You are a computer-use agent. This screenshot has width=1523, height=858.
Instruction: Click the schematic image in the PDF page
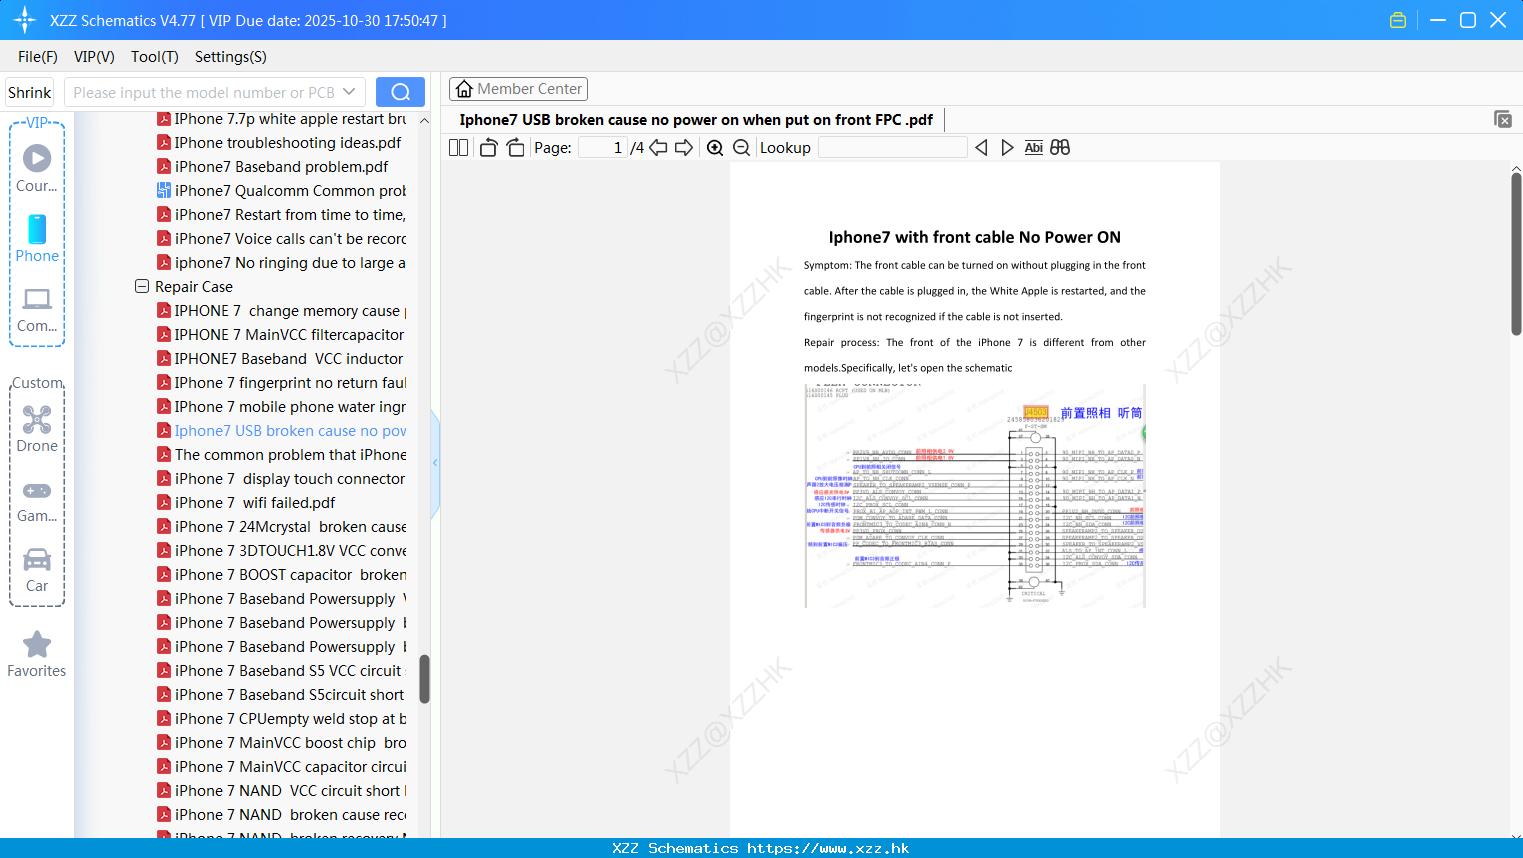[x=975, y=496]
